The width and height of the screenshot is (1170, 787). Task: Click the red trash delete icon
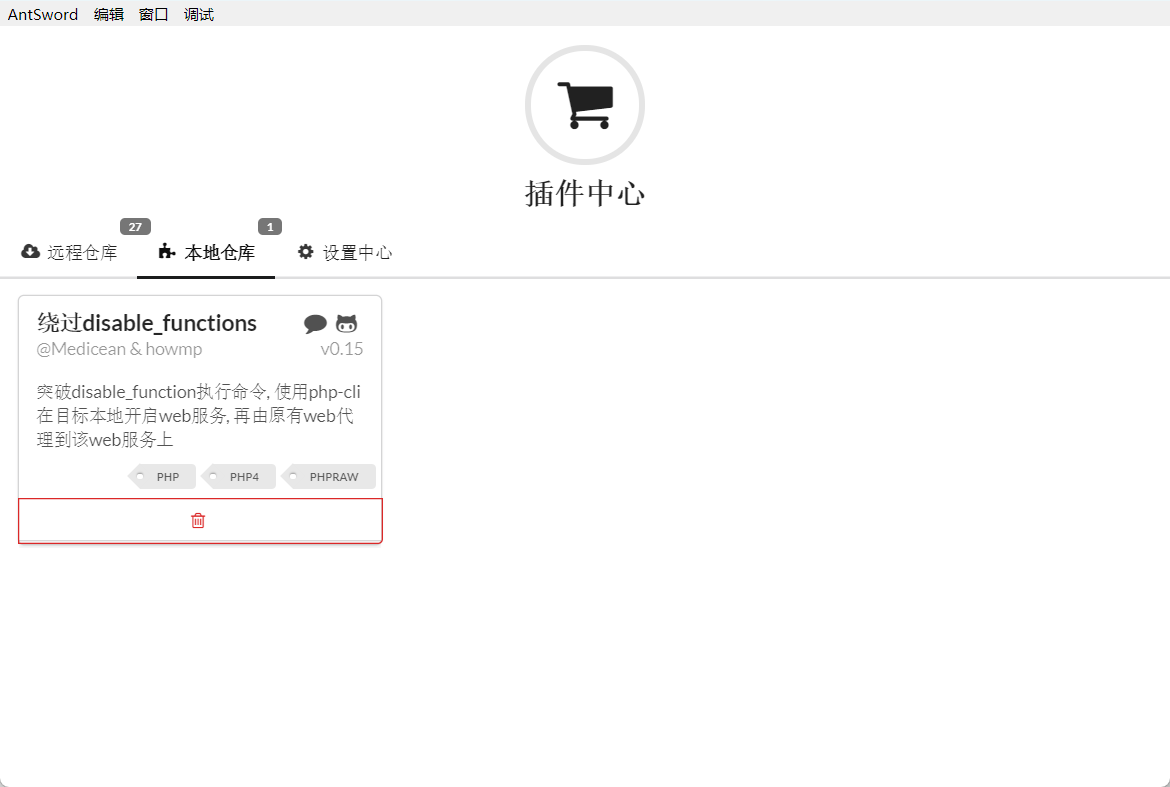coord(198,521)
